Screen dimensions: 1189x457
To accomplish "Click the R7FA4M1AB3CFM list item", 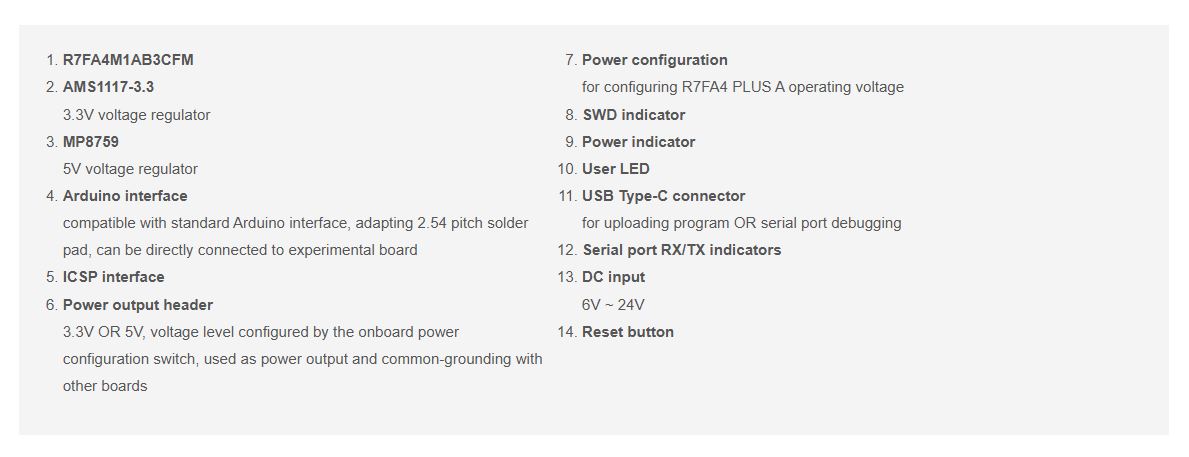I will (128, 60).
